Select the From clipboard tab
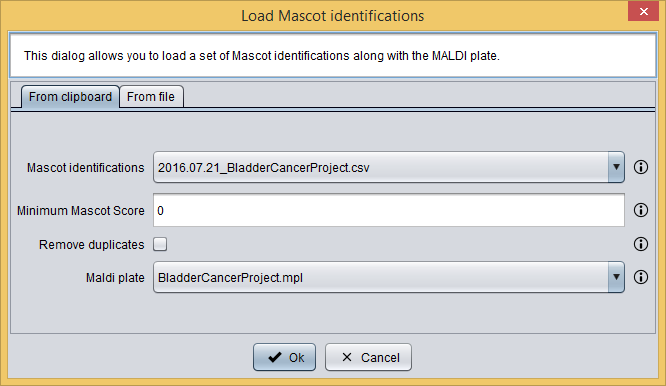This screenshot has width=666, height=386. coord(71,97)
